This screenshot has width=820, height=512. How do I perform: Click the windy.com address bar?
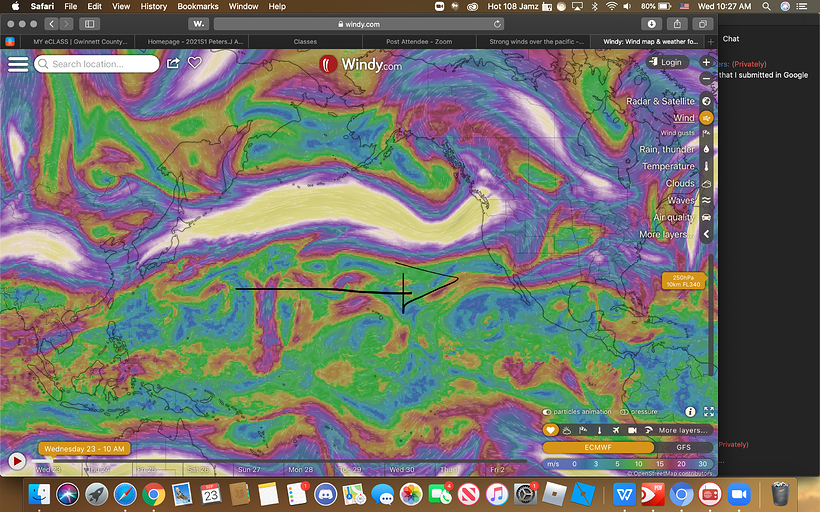tap(359, 24)
